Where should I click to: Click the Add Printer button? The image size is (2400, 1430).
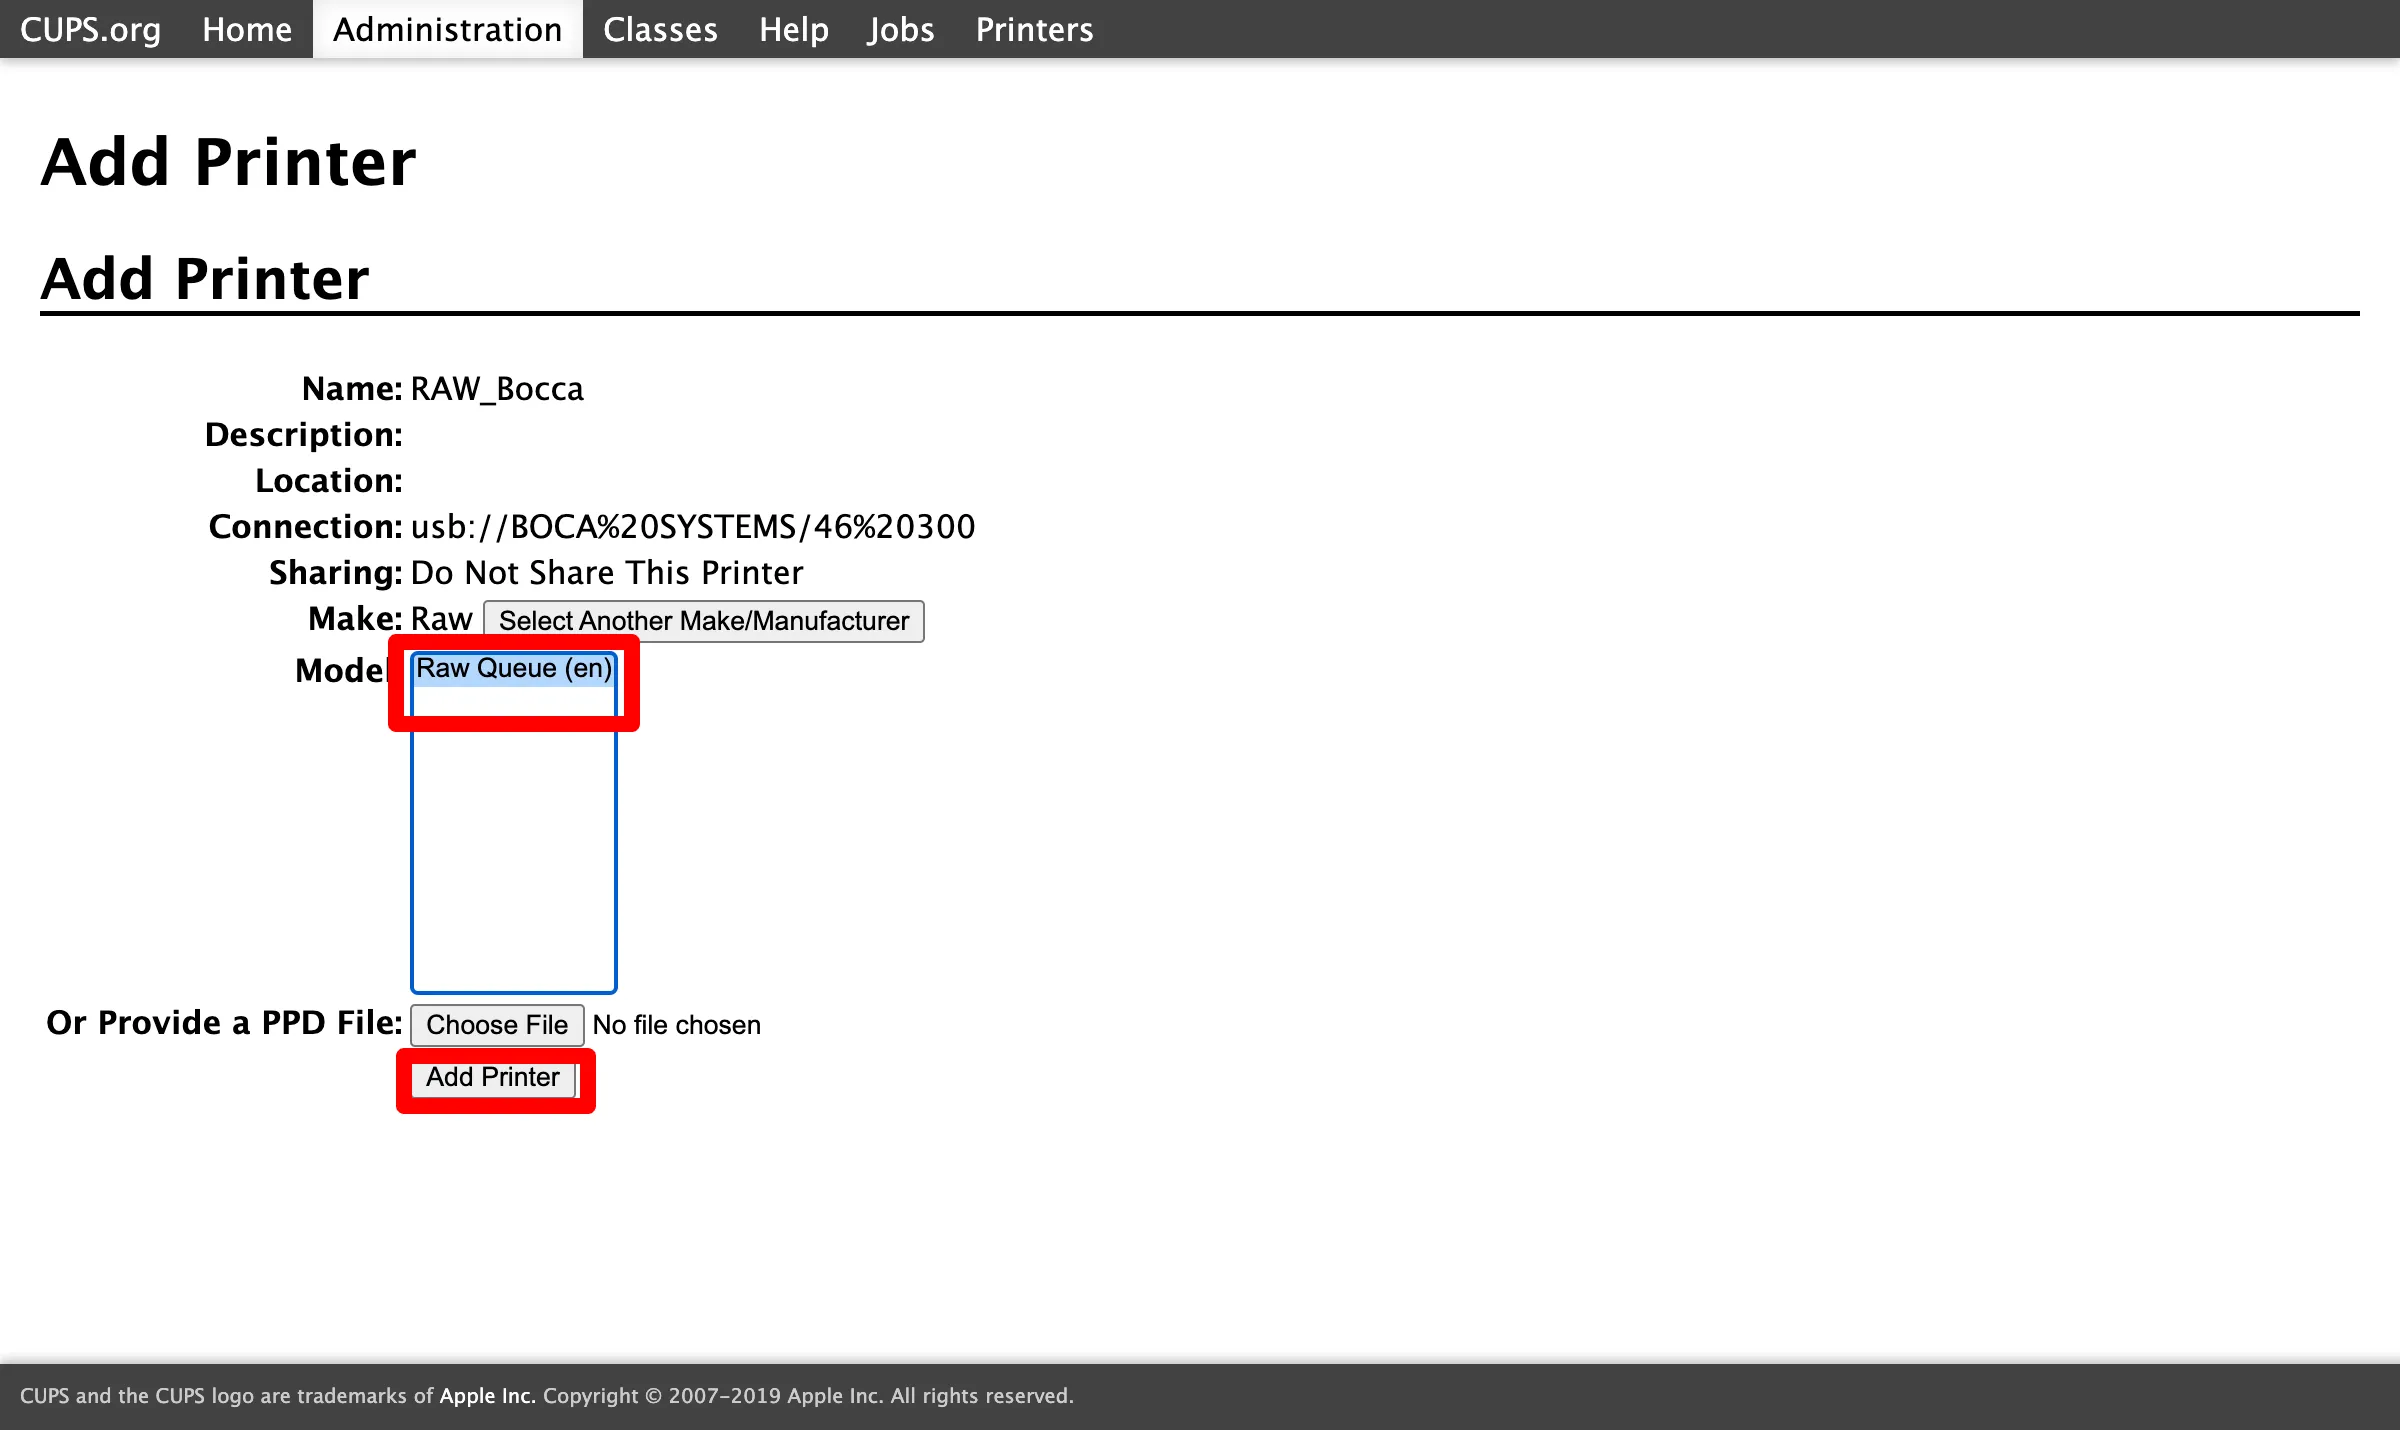[x=493, y=1077]
